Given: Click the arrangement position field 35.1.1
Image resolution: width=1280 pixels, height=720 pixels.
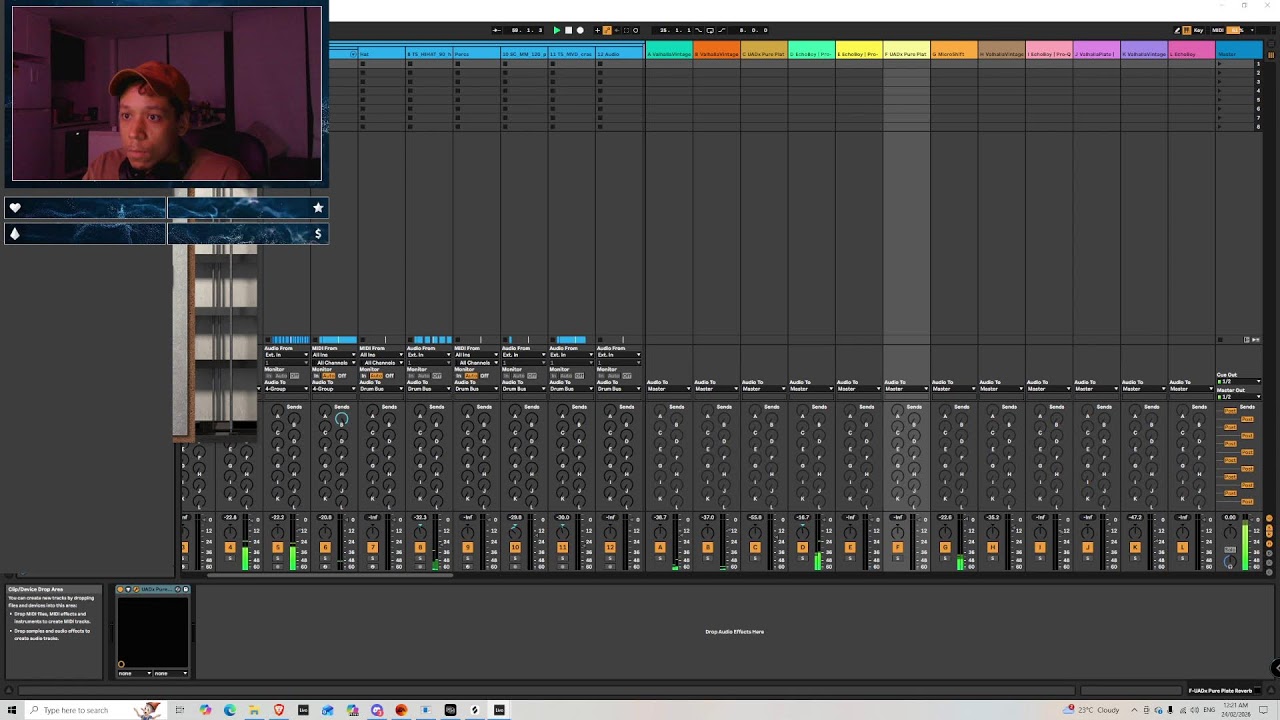Looking at the screenshot, I should (675, 30).
